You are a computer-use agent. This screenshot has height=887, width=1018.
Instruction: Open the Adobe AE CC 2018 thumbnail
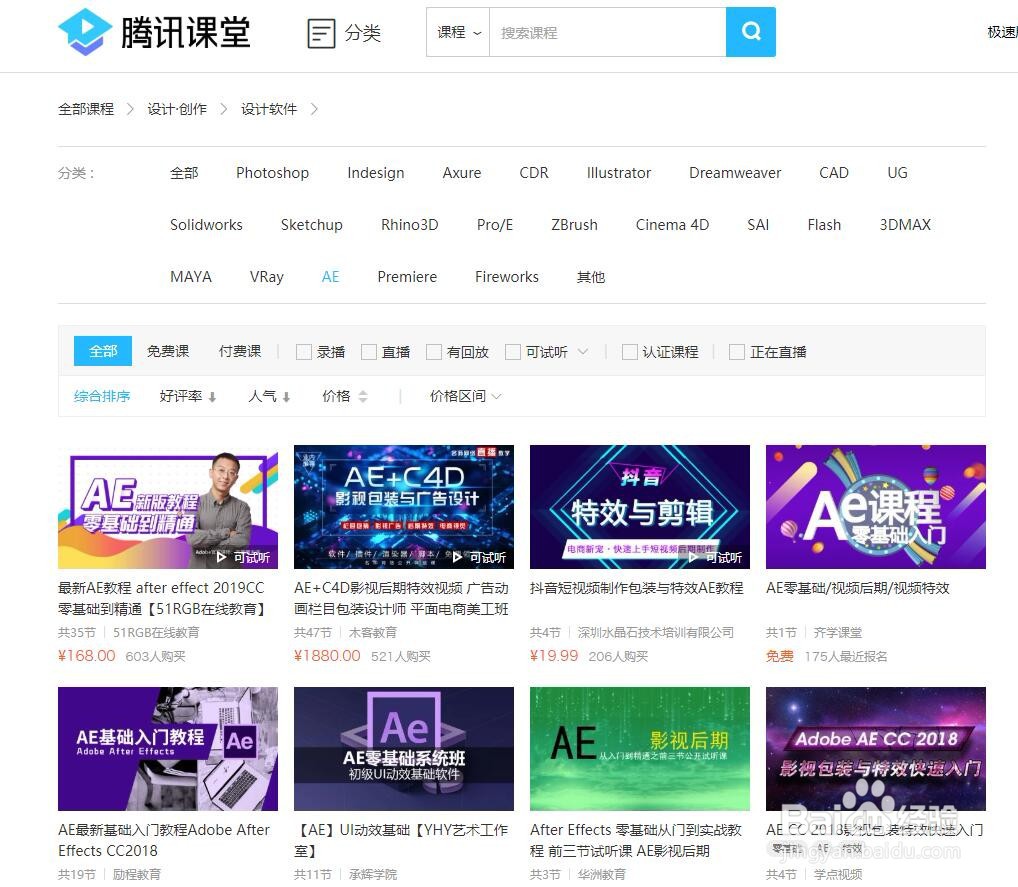(x=876, y=749)
